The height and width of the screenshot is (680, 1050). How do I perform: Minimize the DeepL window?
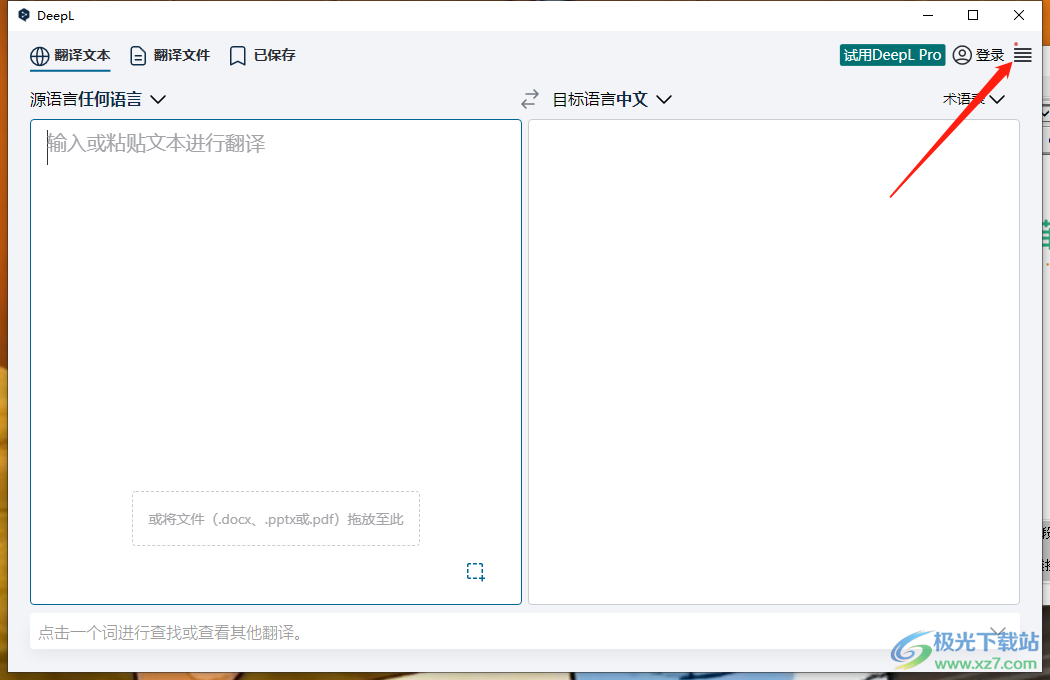(x=927, y=15)
